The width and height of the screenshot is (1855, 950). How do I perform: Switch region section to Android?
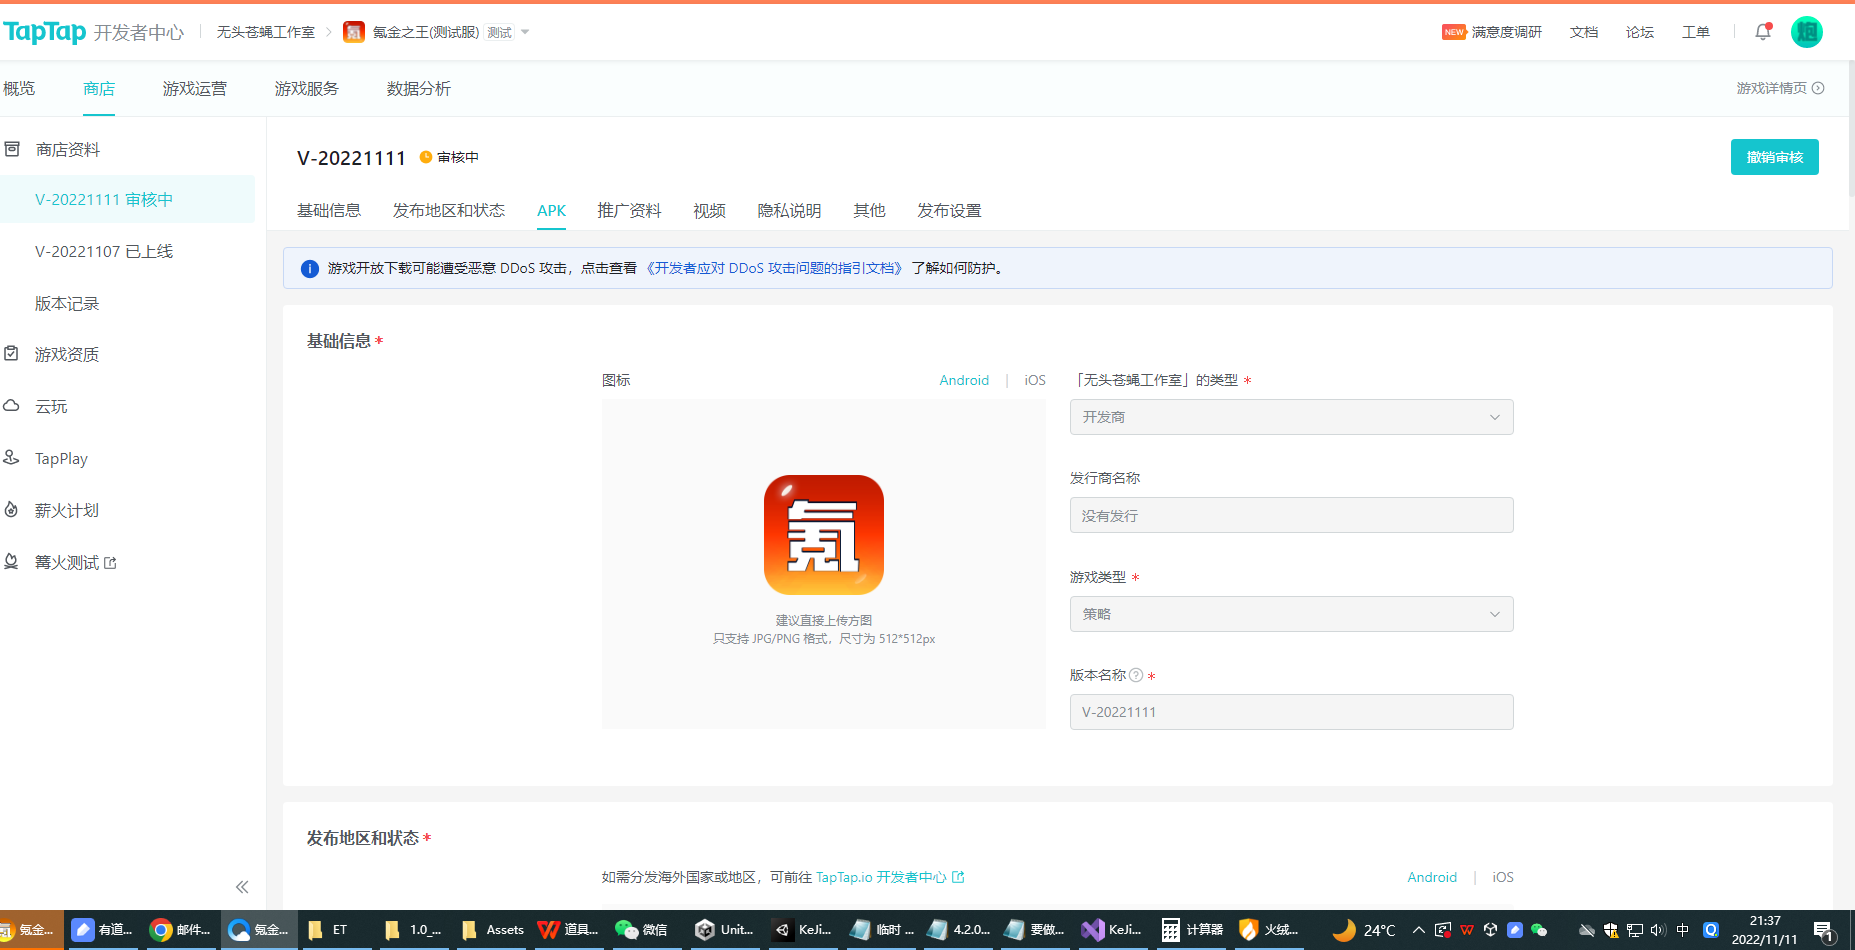click(1432, 877)
